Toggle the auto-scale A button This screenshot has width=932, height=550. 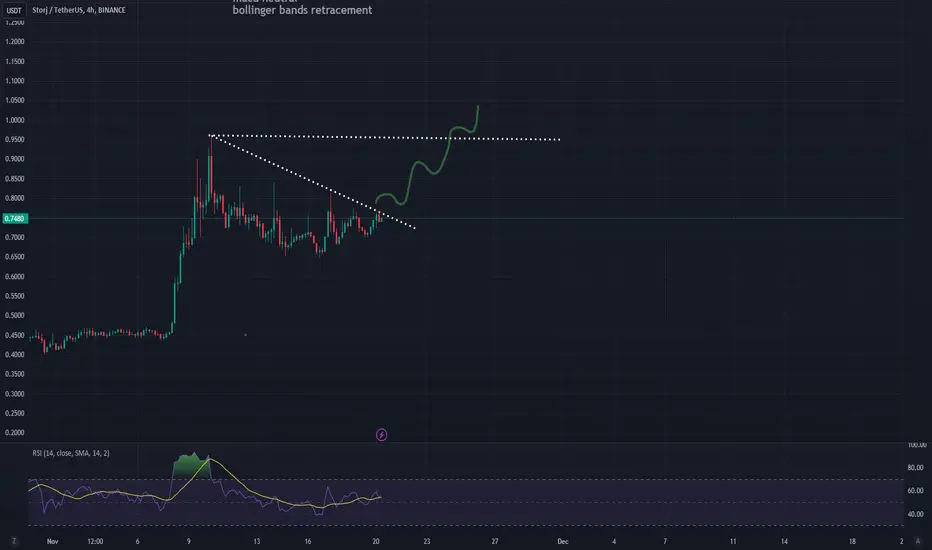pos(918,541)
